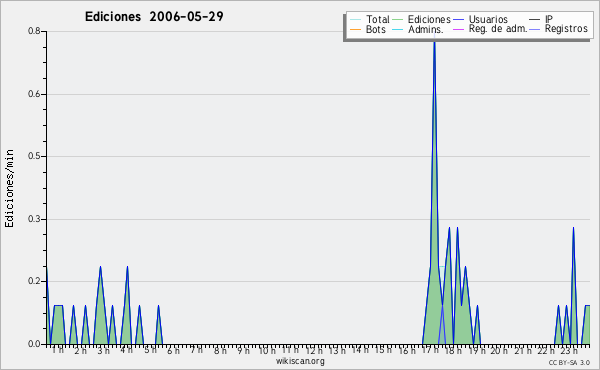The image size is (600, 370).
Task: Click the 0.3 y-axis value
Action: pyautogui.click(x=34, y=219)
